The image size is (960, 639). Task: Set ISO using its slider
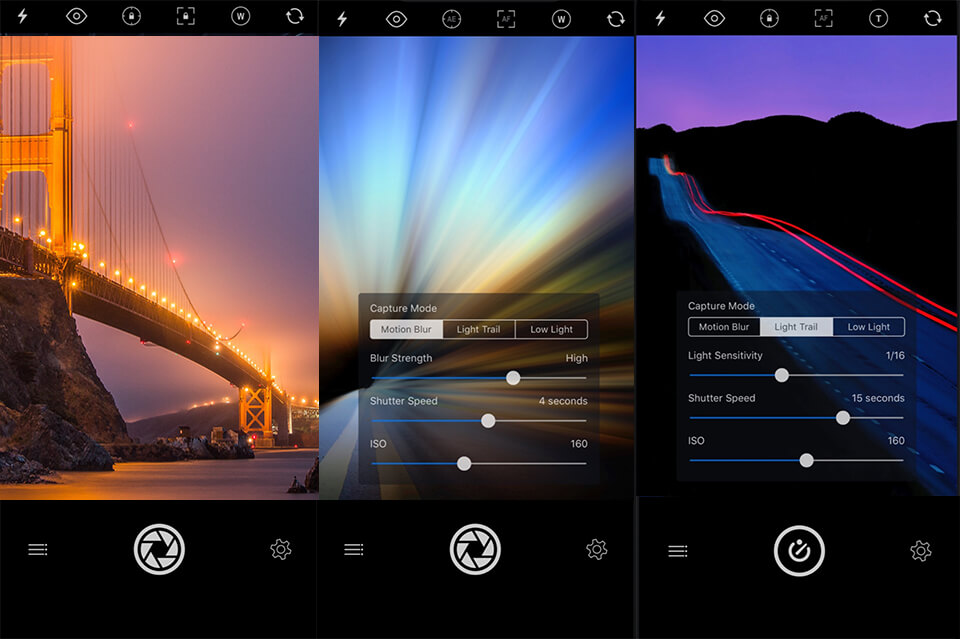463,463
